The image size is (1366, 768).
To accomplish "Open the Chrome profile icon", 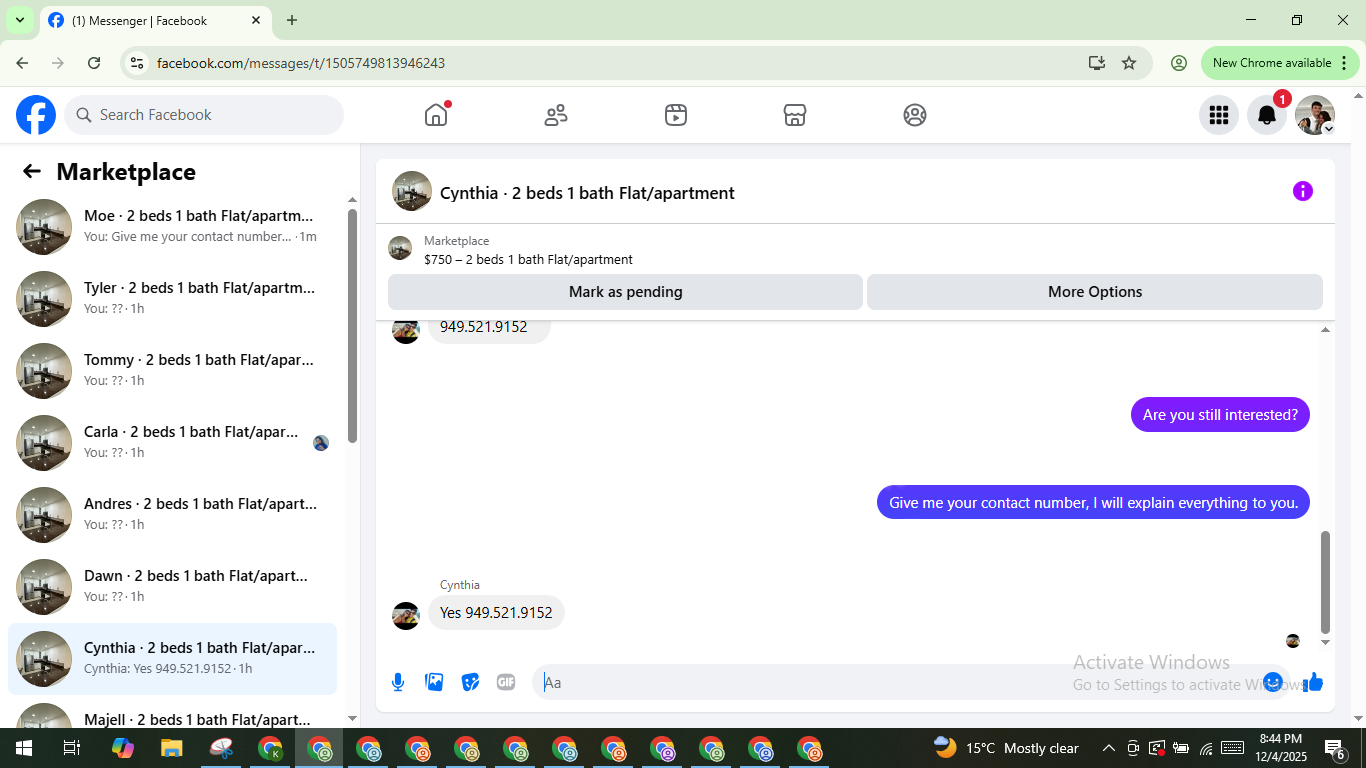I will click(1179, 63).
